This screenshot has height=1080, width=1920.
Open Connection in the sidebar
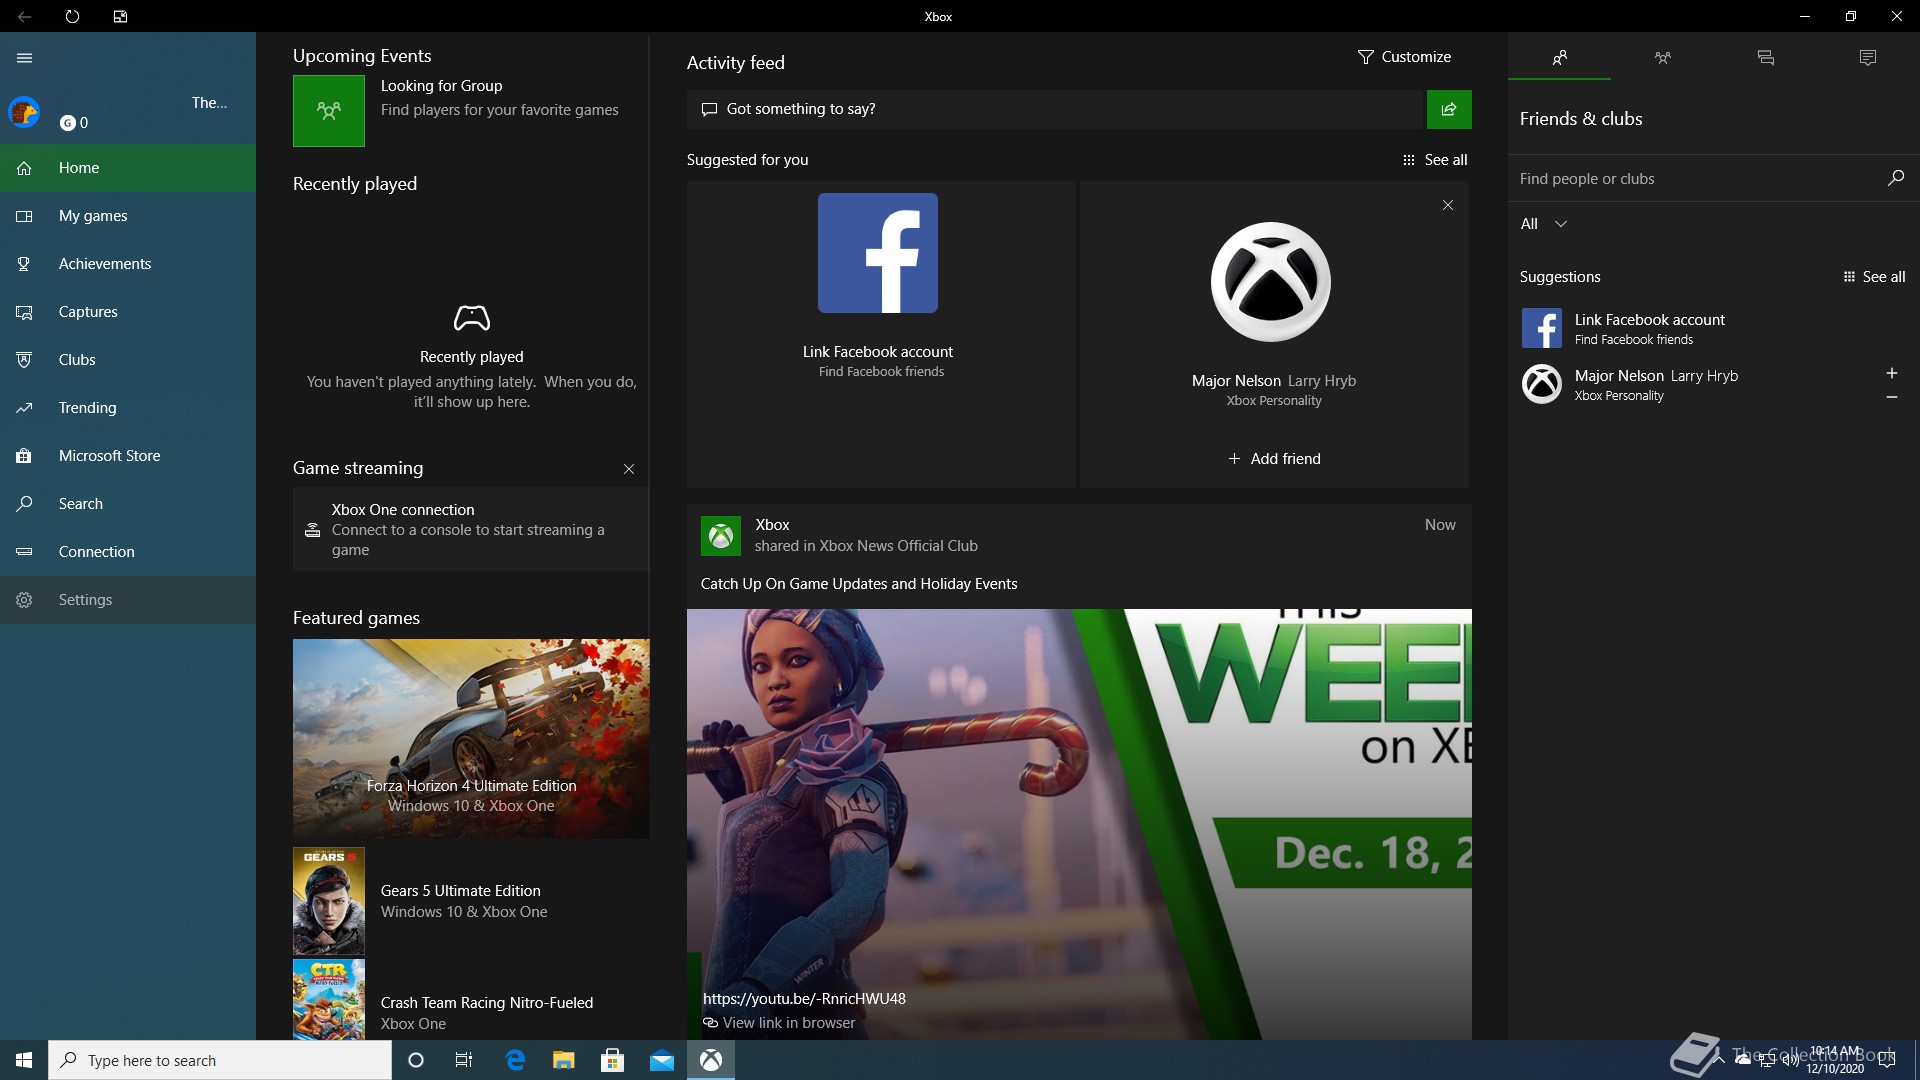tap(128, 552)
